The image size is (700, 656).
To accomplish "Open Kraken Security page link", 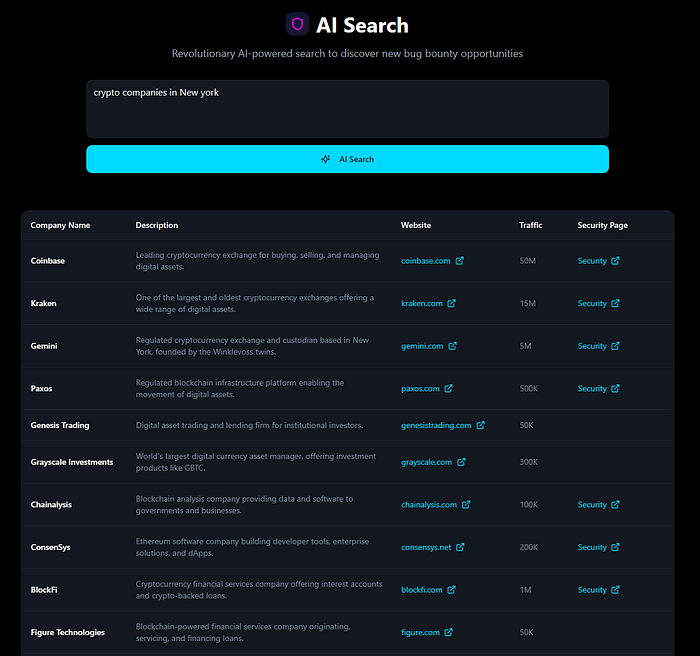I will pos(592,303).
